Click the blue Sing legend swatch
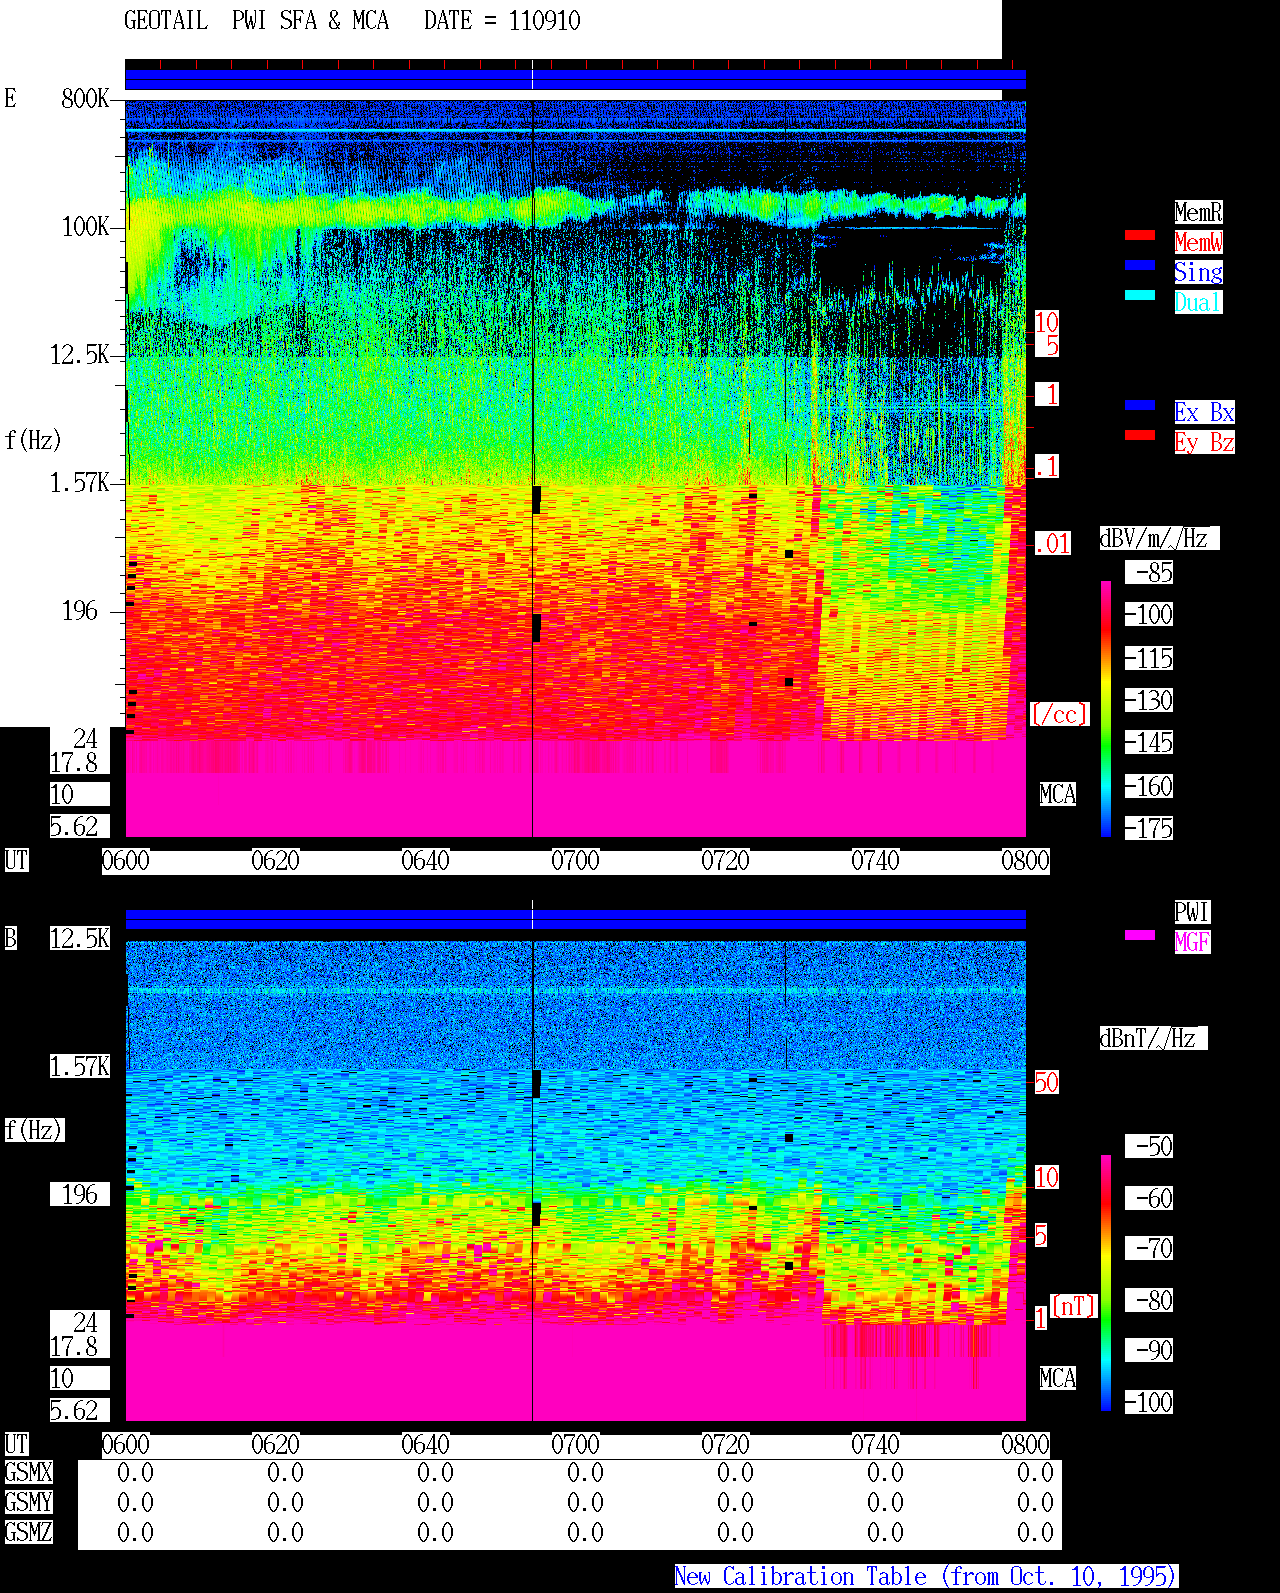1280x1593 pixels. point(1140,265)
